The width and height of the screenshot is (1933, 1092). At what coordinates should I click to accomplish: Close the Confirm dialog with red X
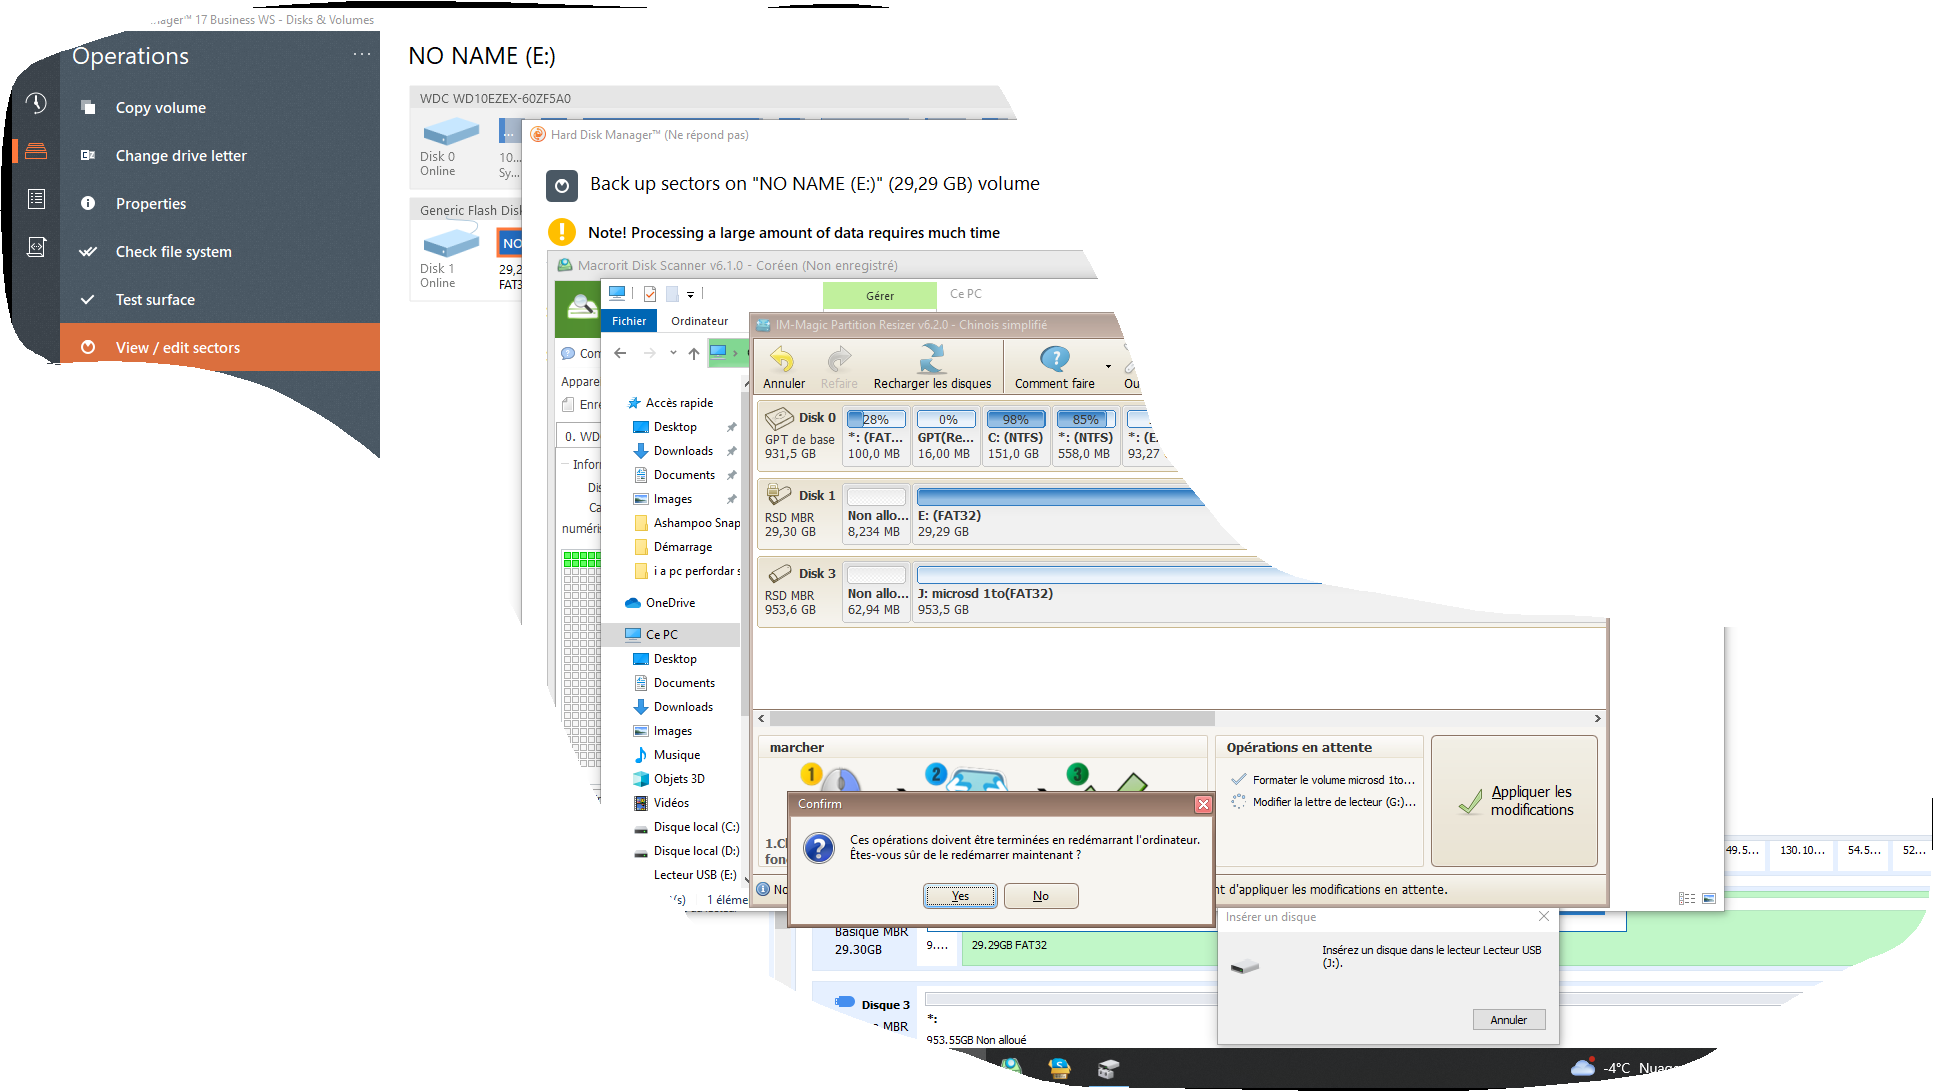1203,804
